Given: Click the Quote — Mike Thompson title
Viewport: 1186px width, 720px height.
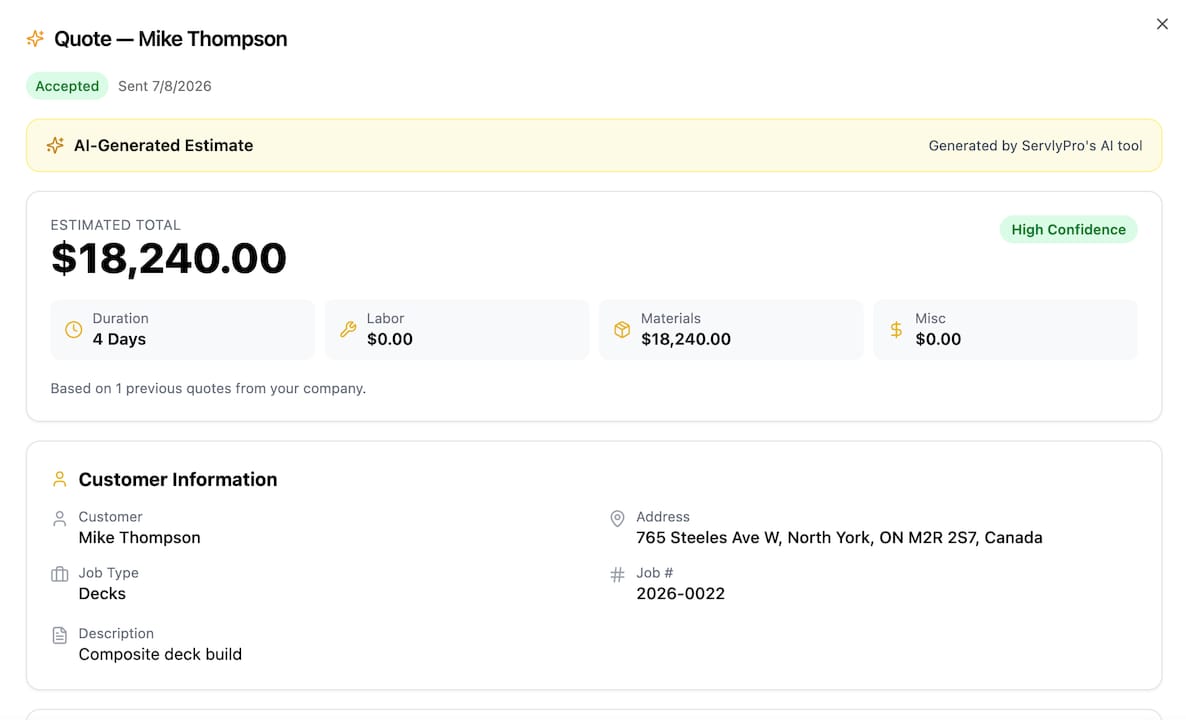Looking at the screenshot, I should [171, 39].
